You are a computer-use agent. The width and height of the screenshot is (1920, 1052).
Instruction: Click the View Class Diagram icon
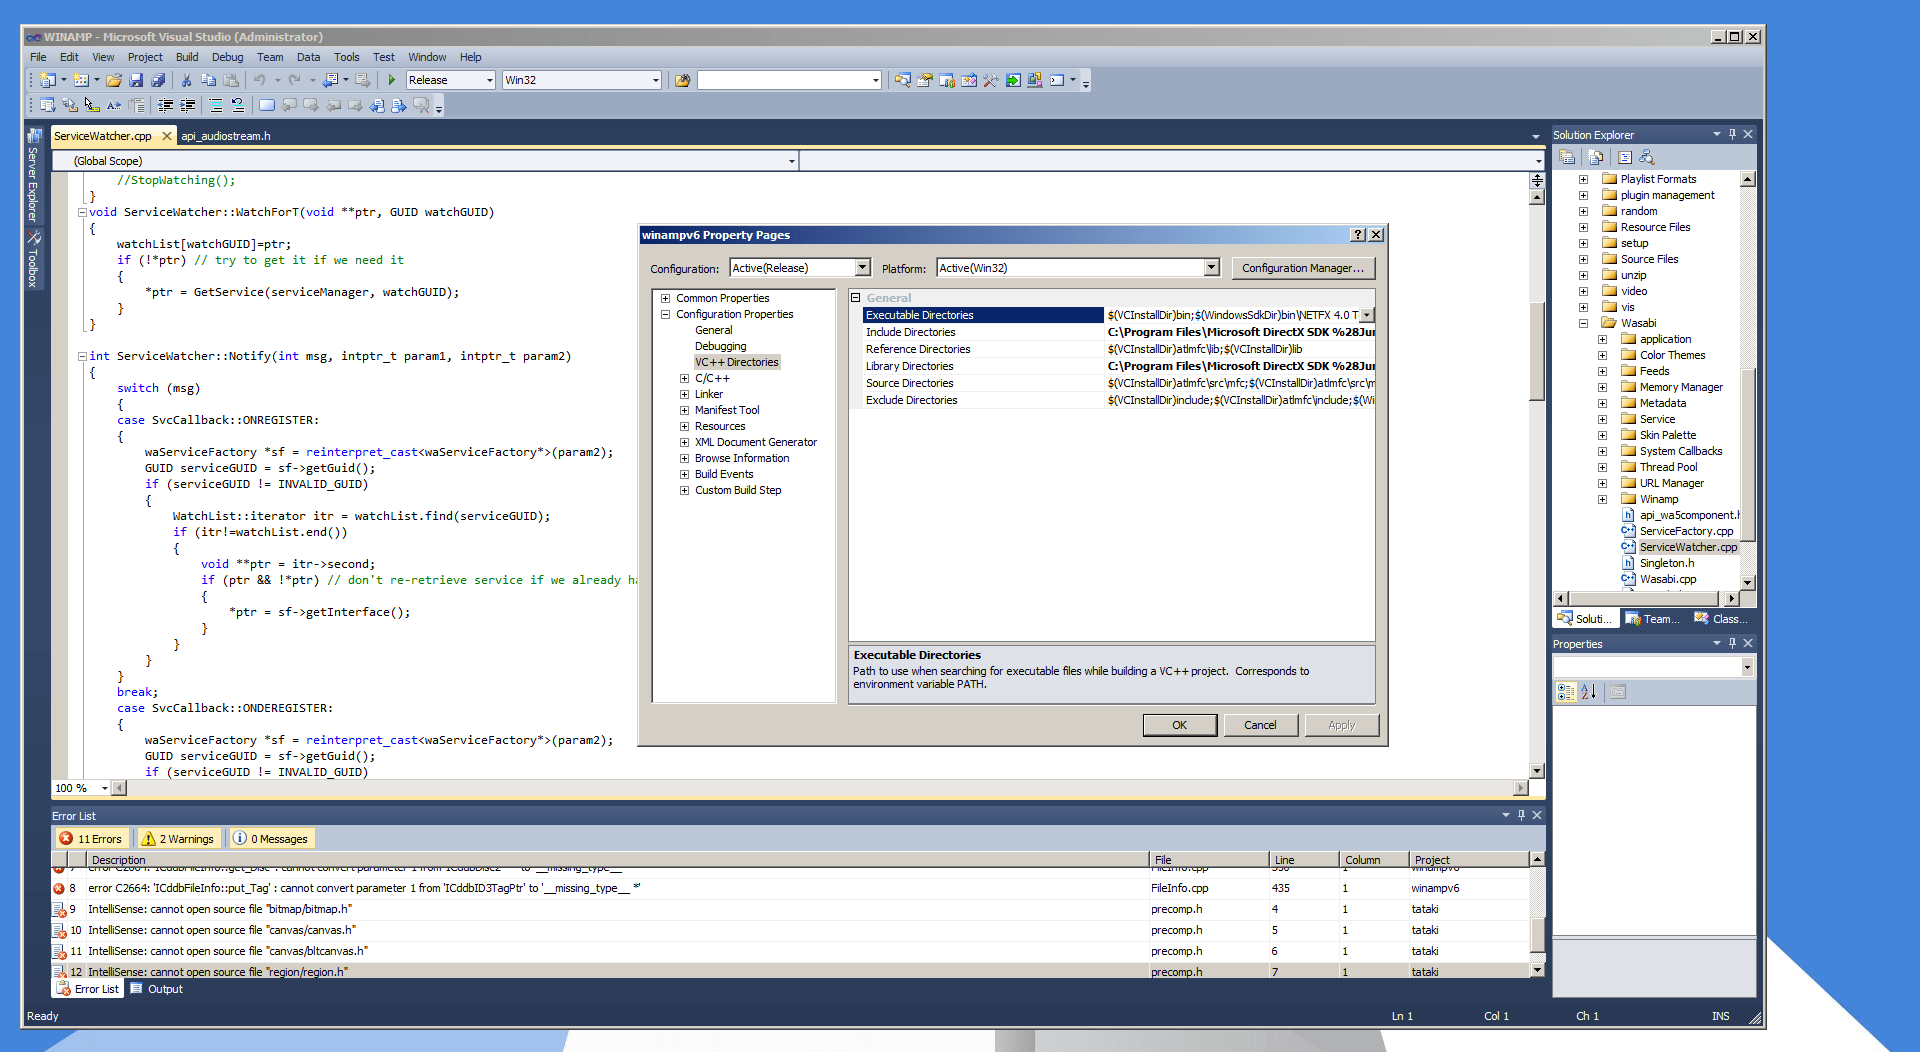[x=1647, y=158]
